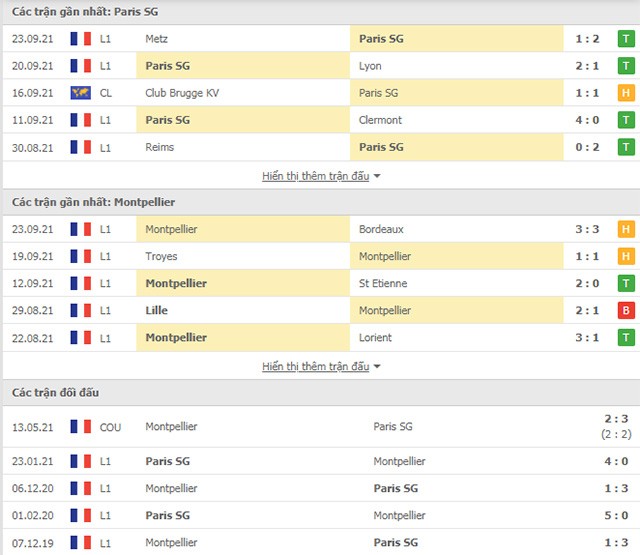This screenshot has height=555, width=640.
Task: Click the green T badge for Clermont match
Action: (x=626, y=120)
